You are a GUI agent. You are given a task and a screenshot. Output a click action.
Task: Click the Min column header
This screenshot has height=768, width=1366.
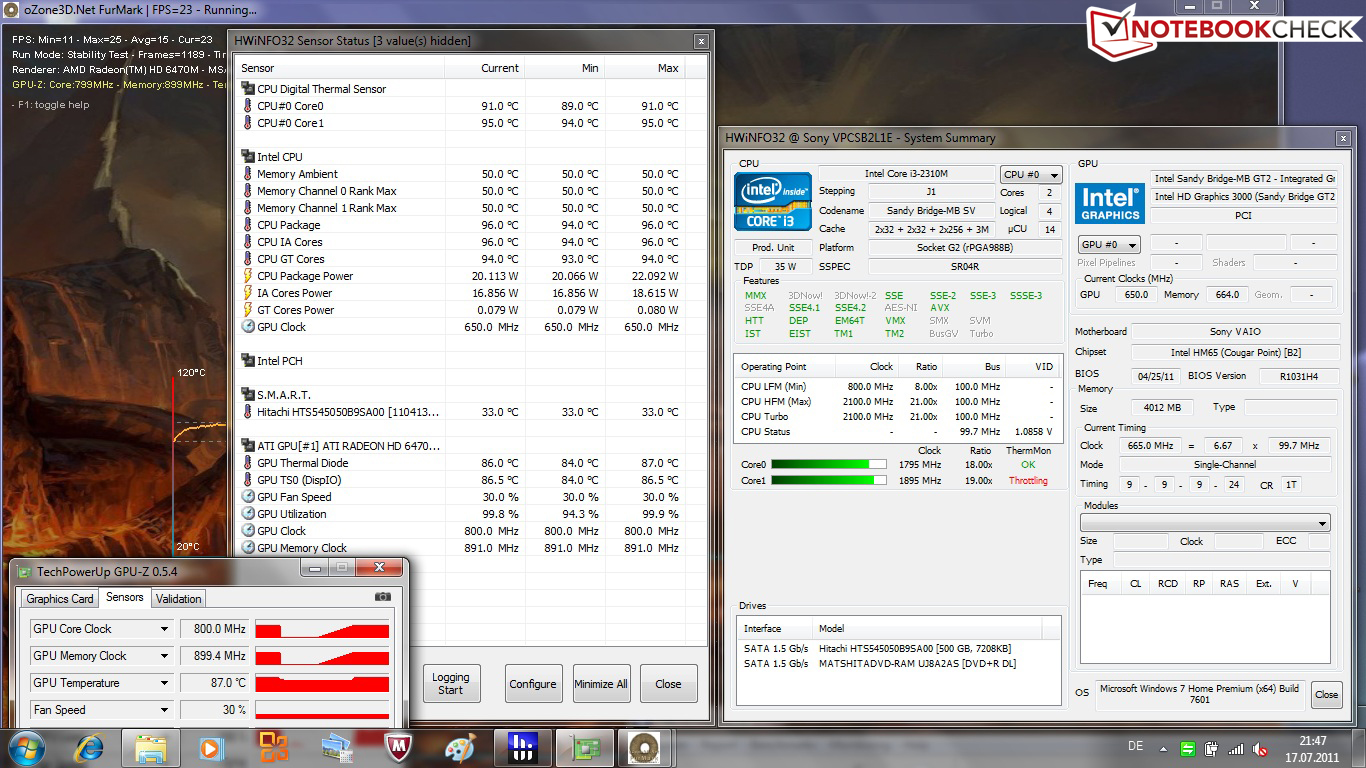point(565,68)
